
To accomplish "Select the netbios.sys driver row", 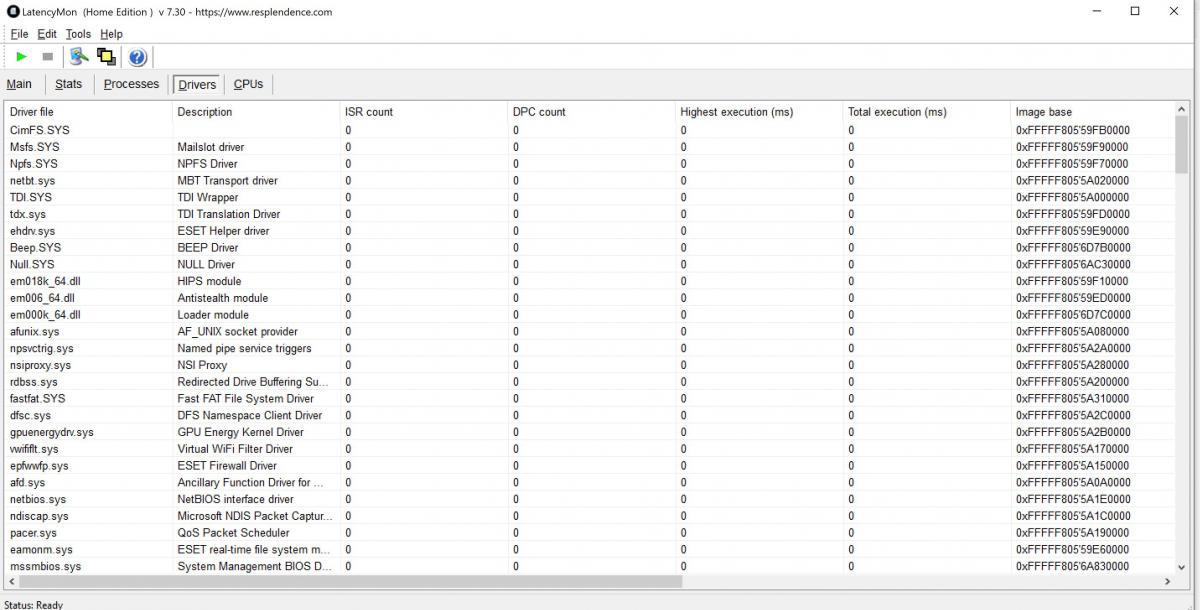I will pyautogui.click(x=590, y=499).
